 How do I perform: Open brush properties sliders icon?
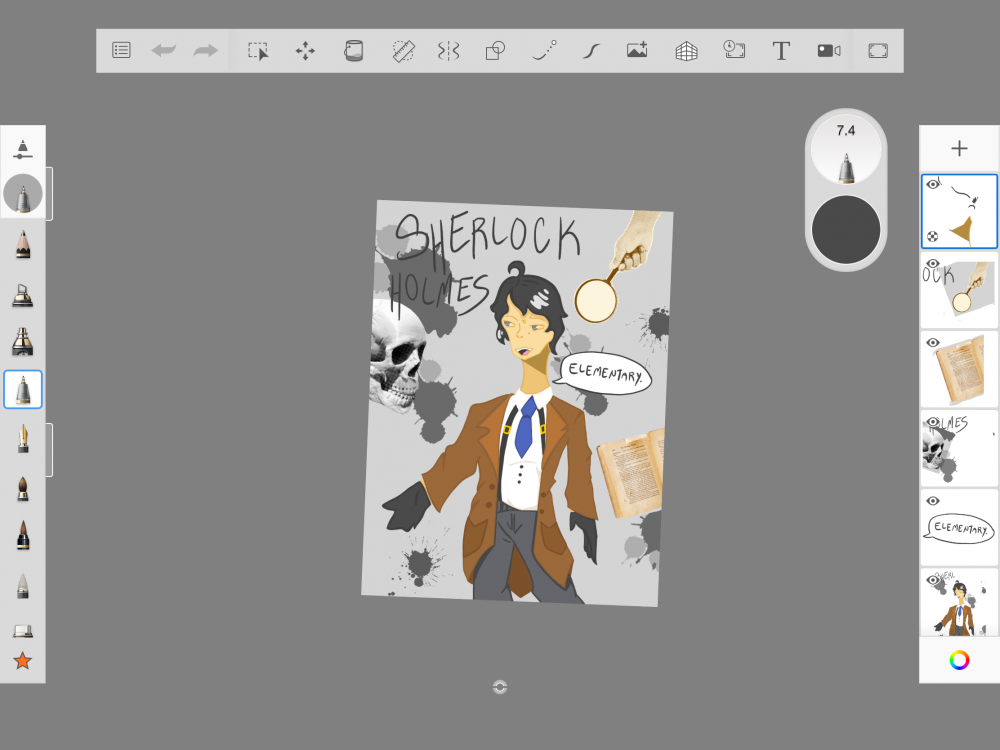point(23,149)
